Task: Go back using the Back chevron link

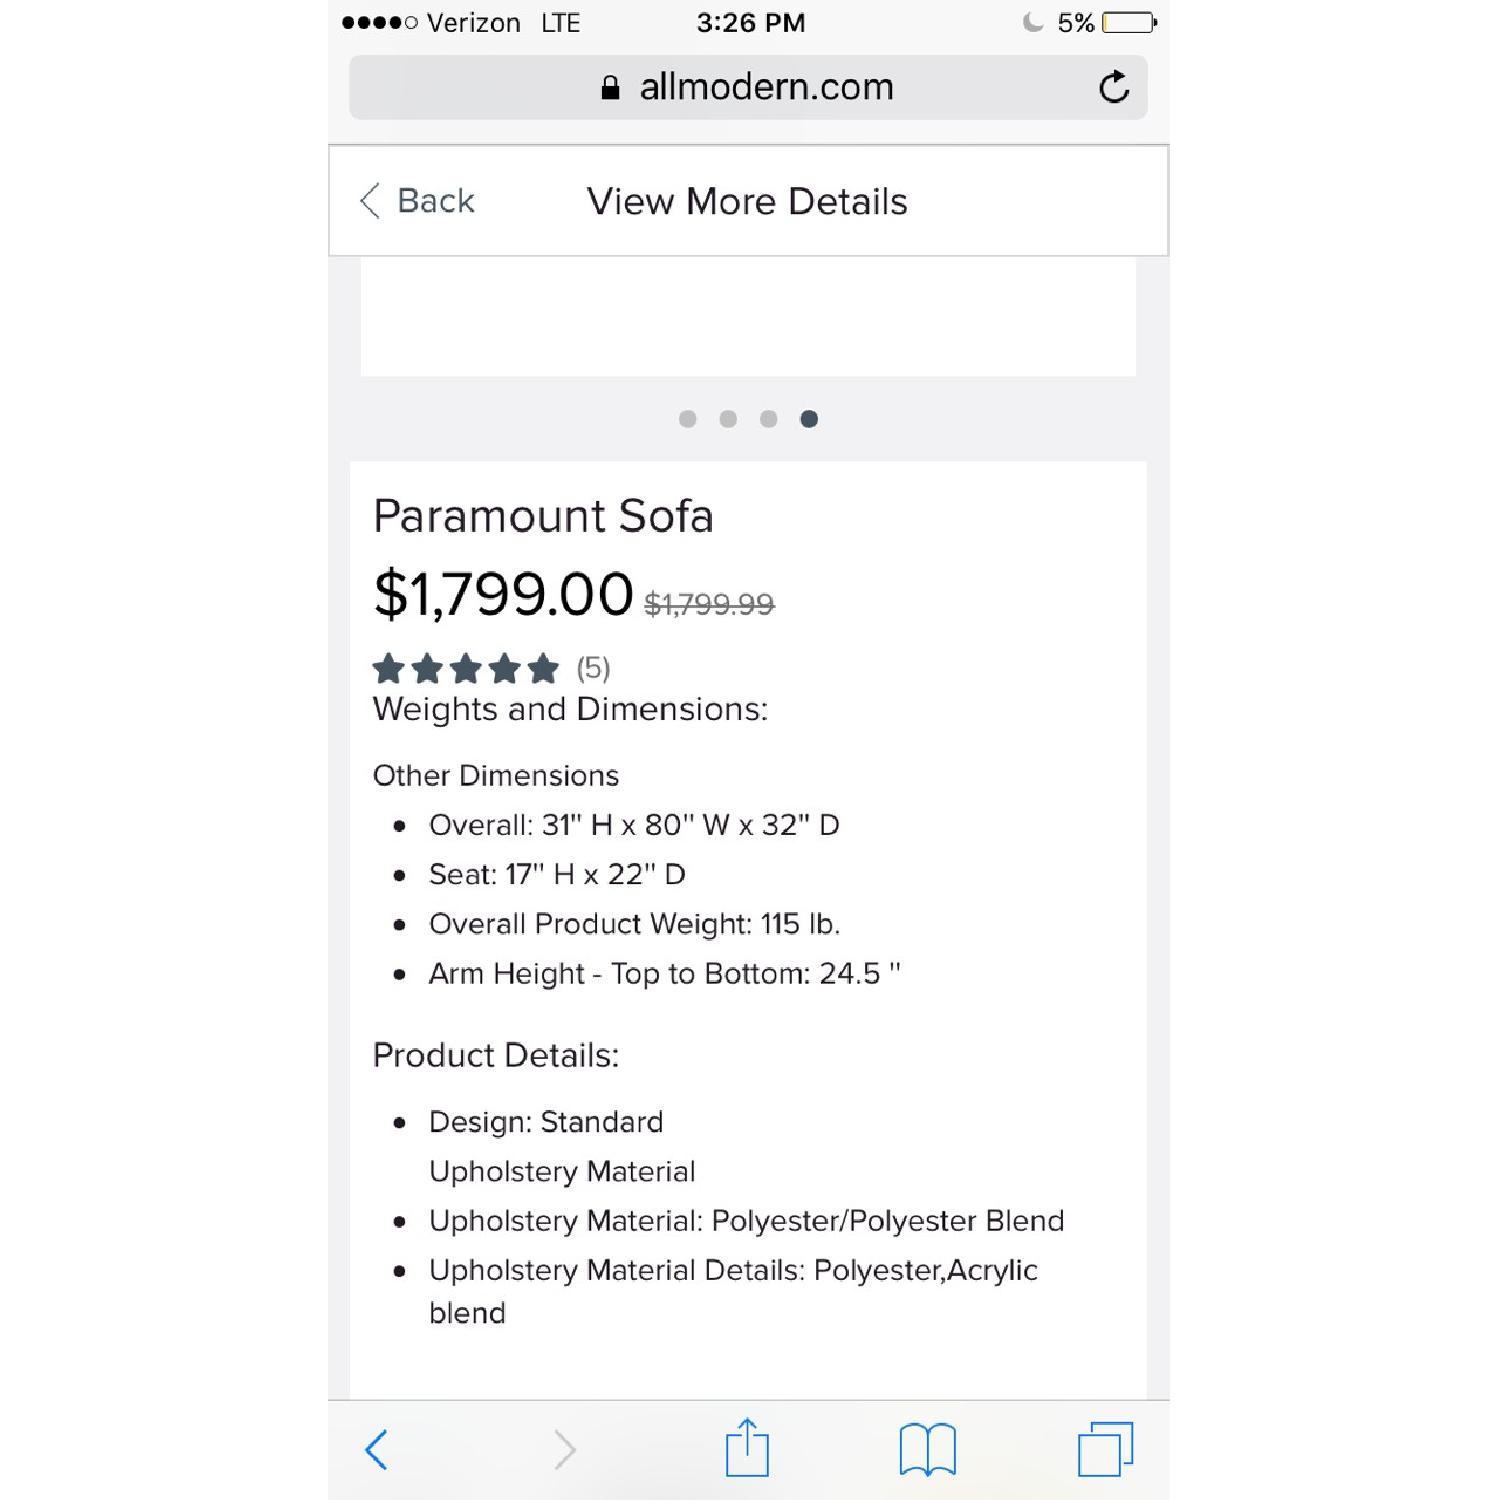Action: click(x=417, y=201)
